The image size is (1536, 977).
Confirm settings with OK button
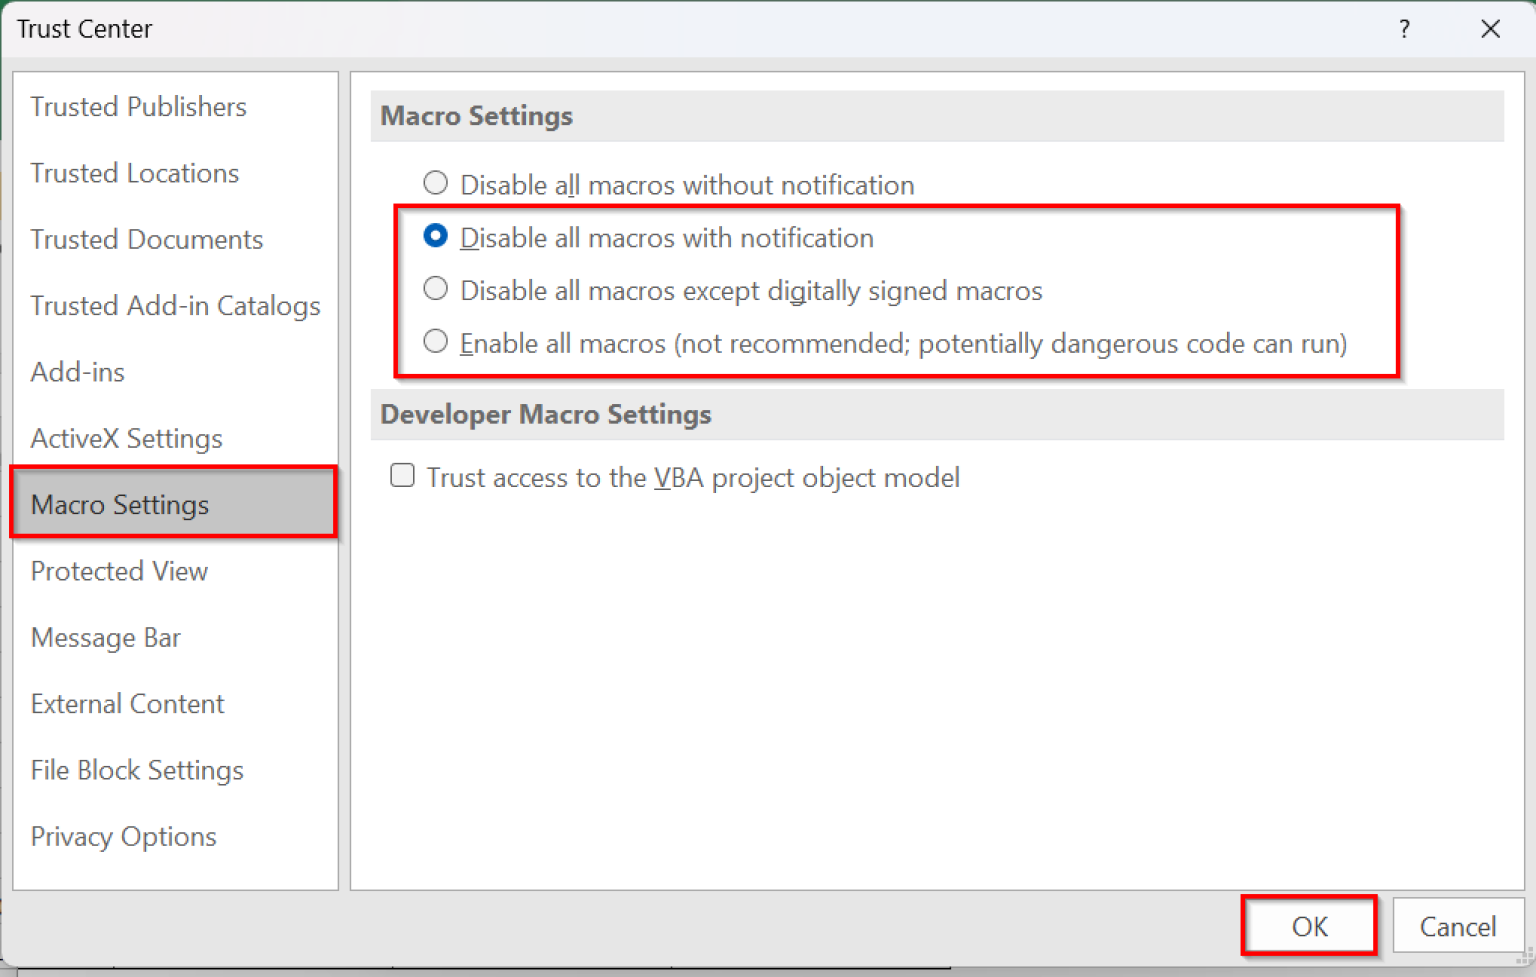pos(1308,926)
